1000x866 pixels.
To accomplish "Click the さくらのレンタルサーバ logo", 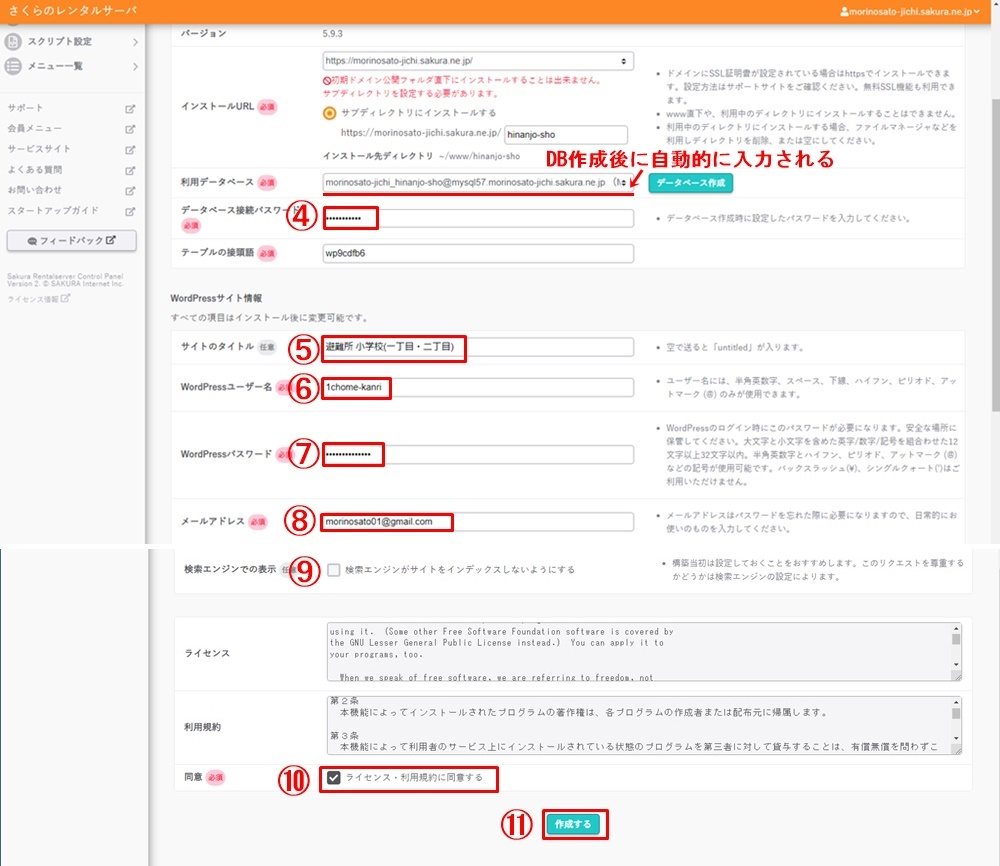I will 72,11.
